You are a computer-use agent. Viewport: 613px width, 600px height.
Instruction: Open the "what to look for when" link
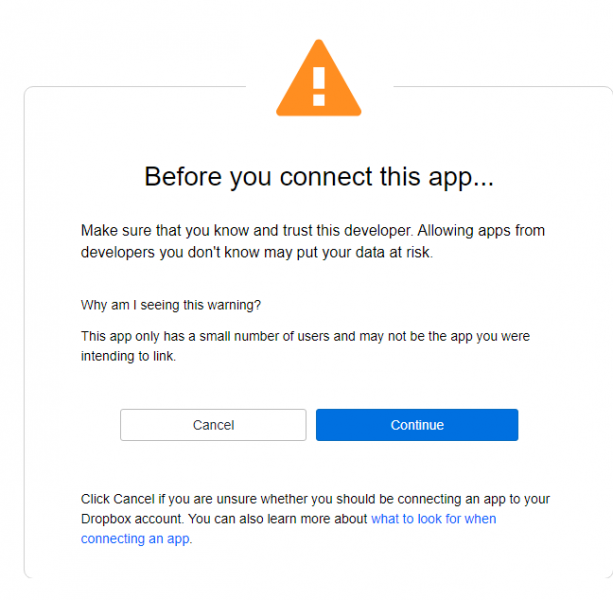click(x=434, y=519)
